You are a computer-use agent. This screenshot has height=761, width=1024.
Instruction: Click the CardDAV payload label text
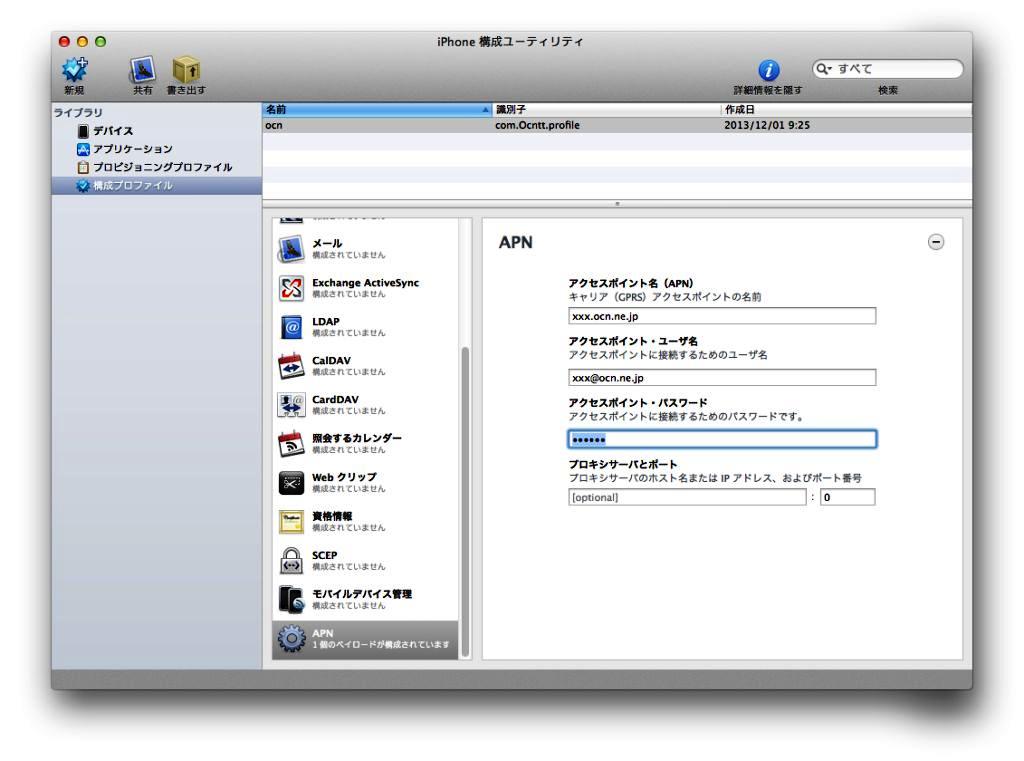pos(335,399)
